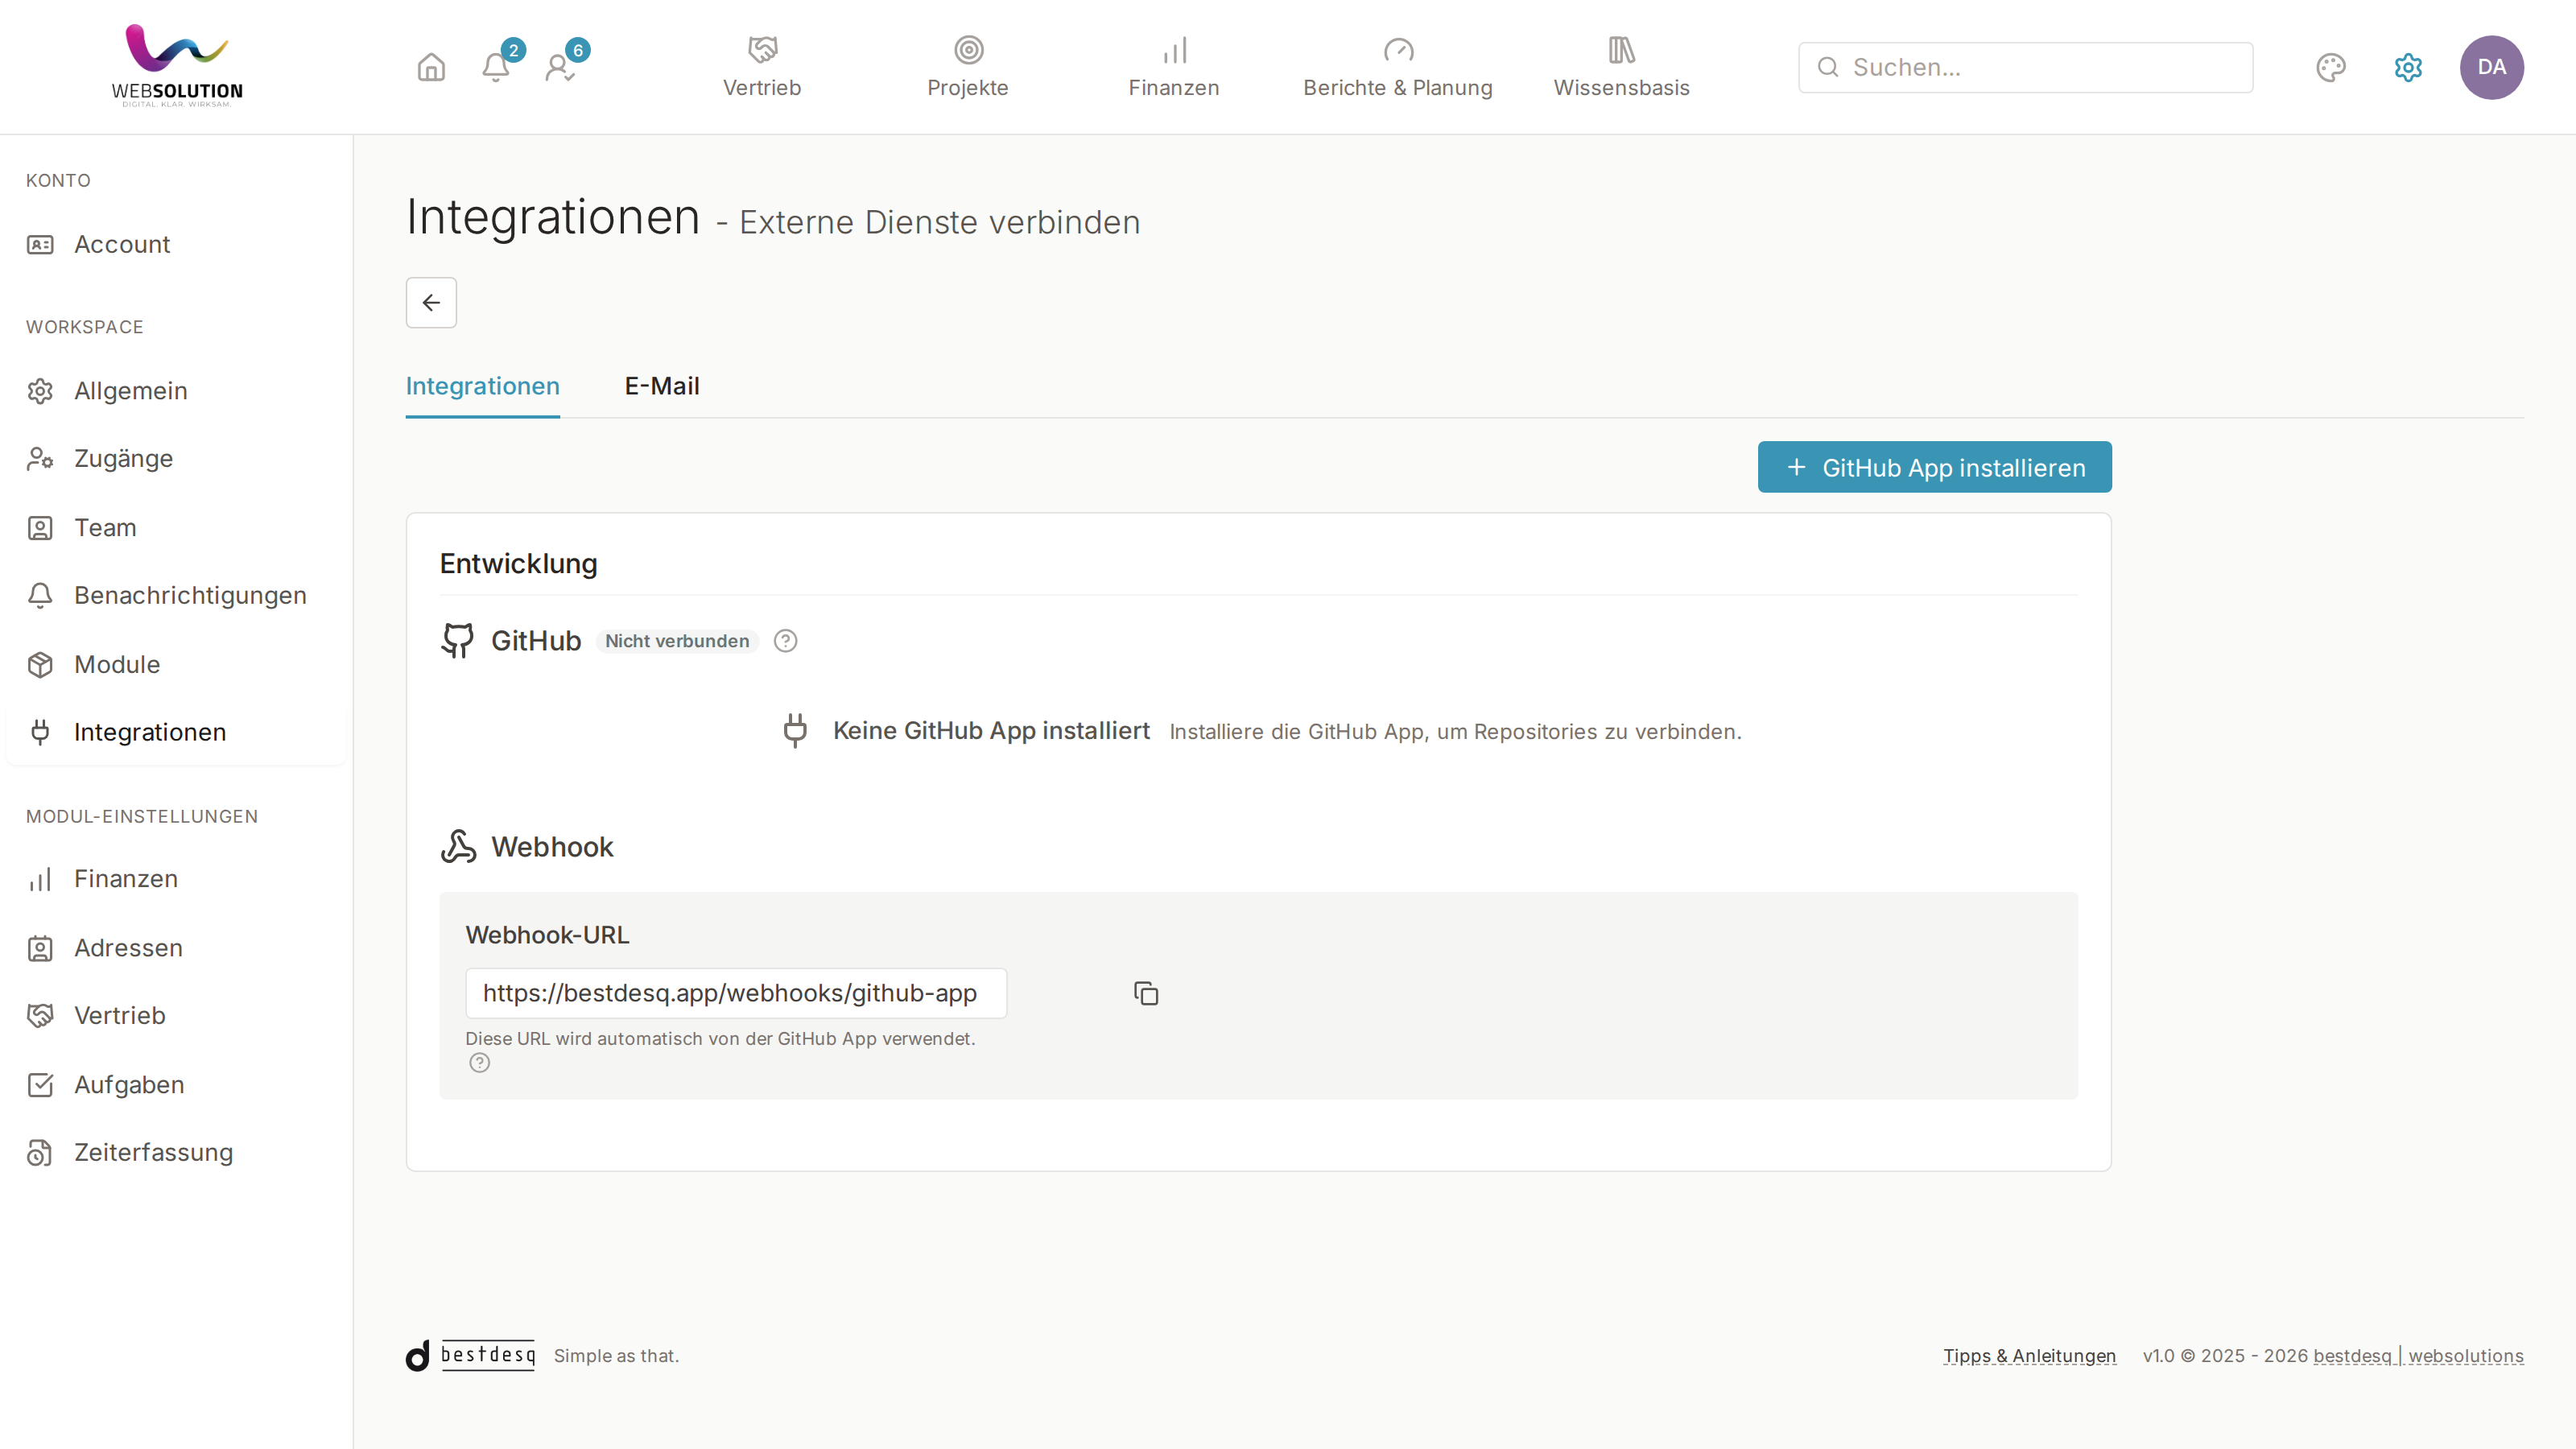Open the Wissensbasis menu
This screenshot has width=2576, height=1449.
(x=1621, y=67)
